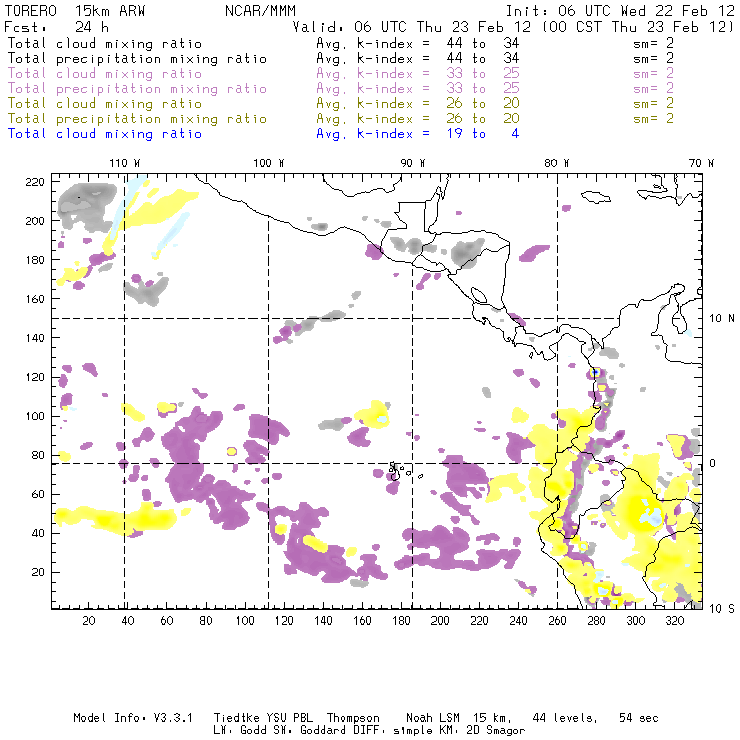This screenshot has width=740, height=740.
Task: Select 'SW: Goddard' in the footer
Action: click(311, 730)
